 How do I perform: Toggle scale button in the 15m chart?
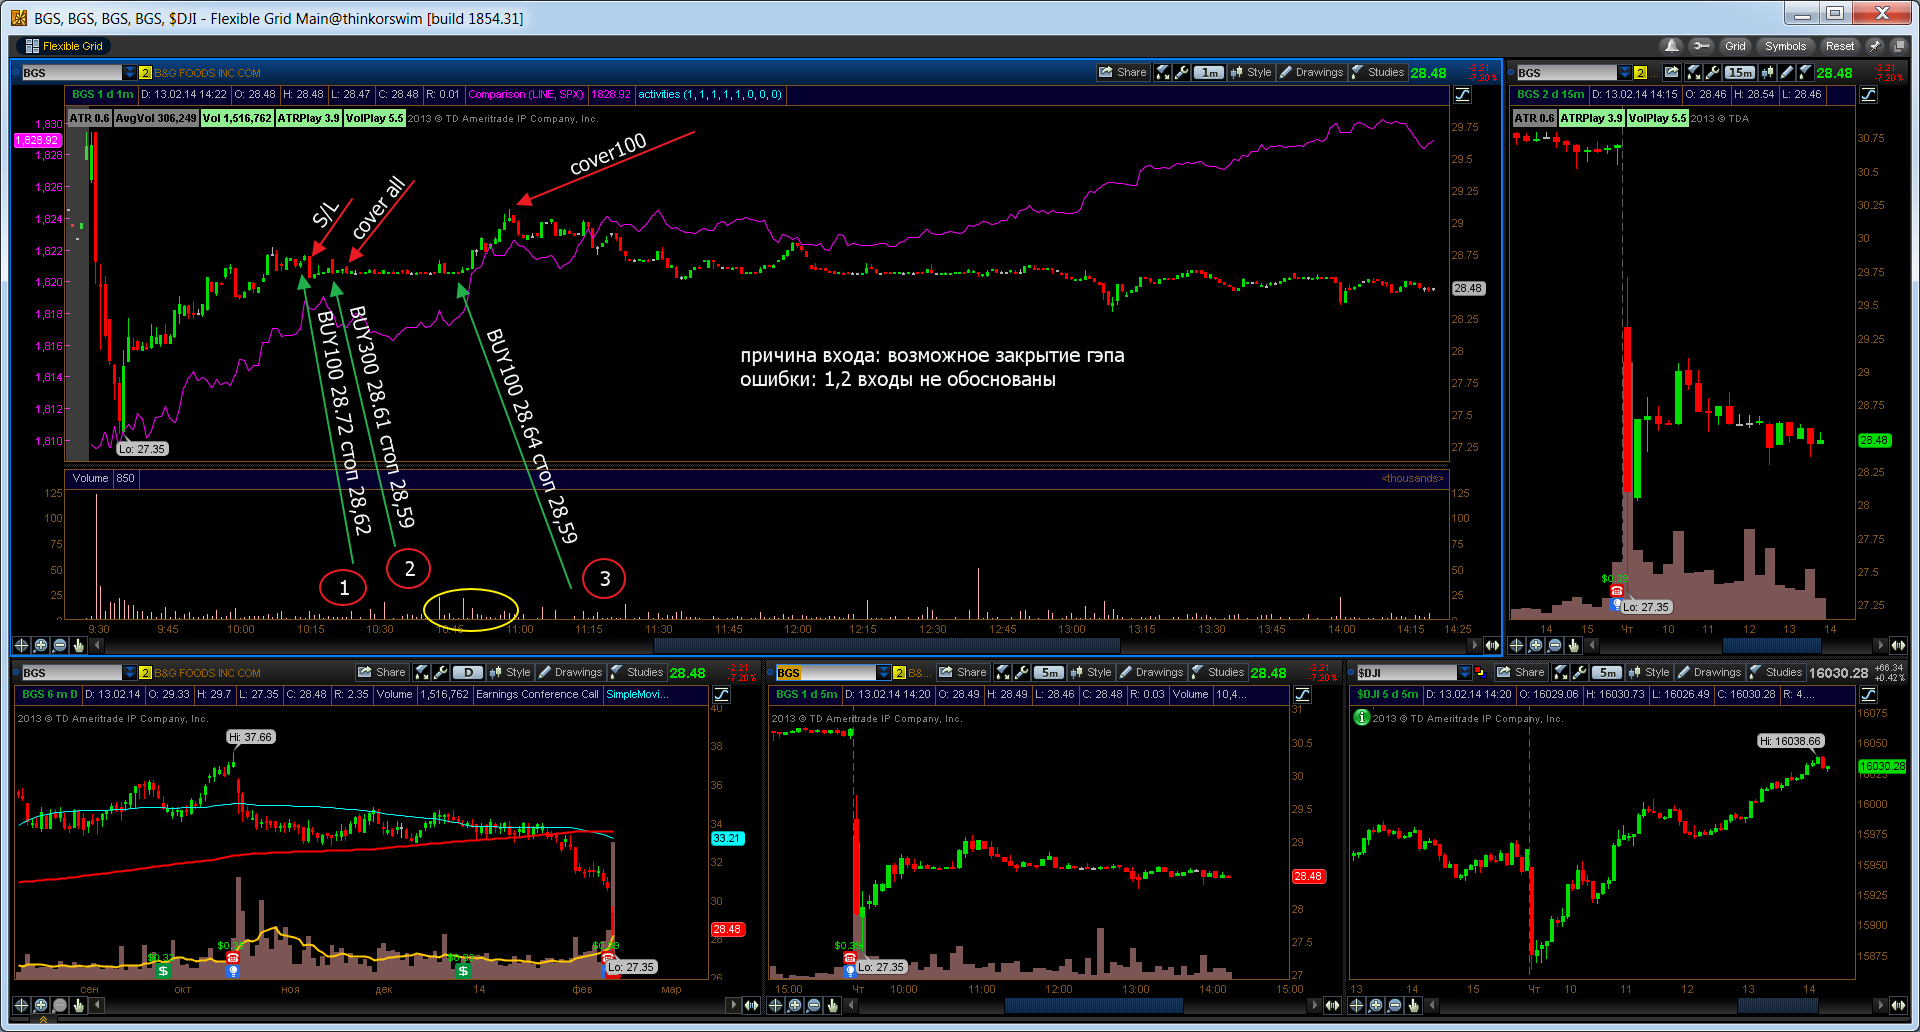[x=1868, y=95]
